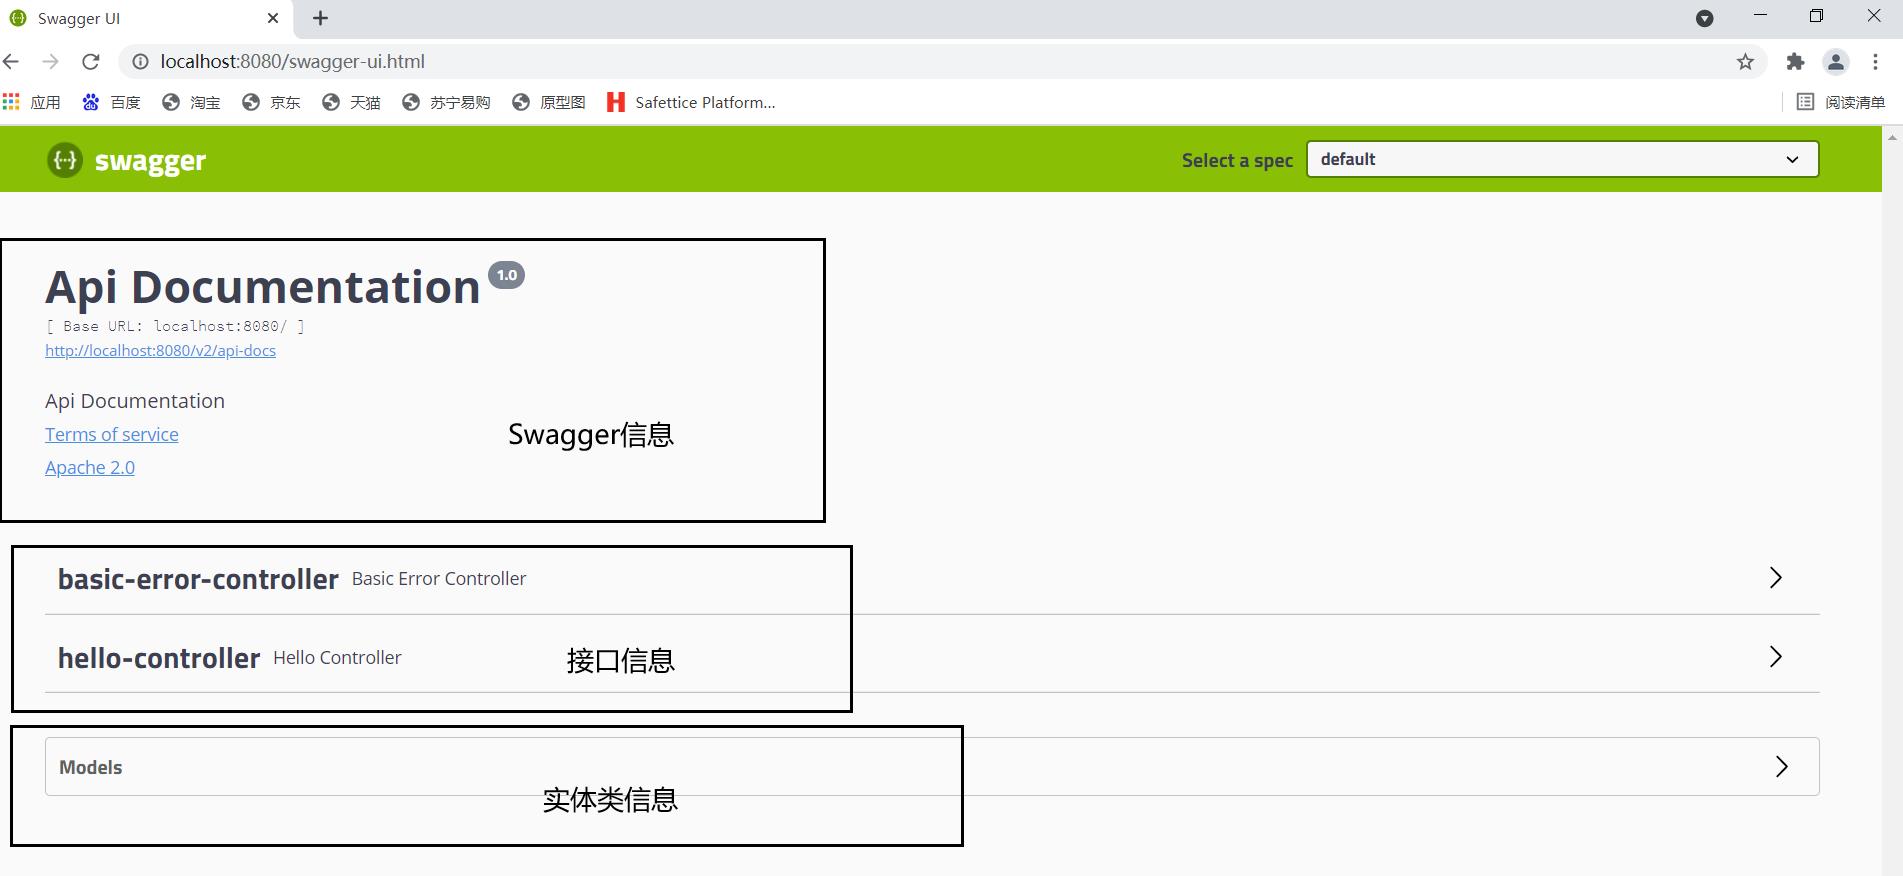Open the Select a spec dropdown
Viewport: 1903px width, 876px height.
pos(1562,159)
